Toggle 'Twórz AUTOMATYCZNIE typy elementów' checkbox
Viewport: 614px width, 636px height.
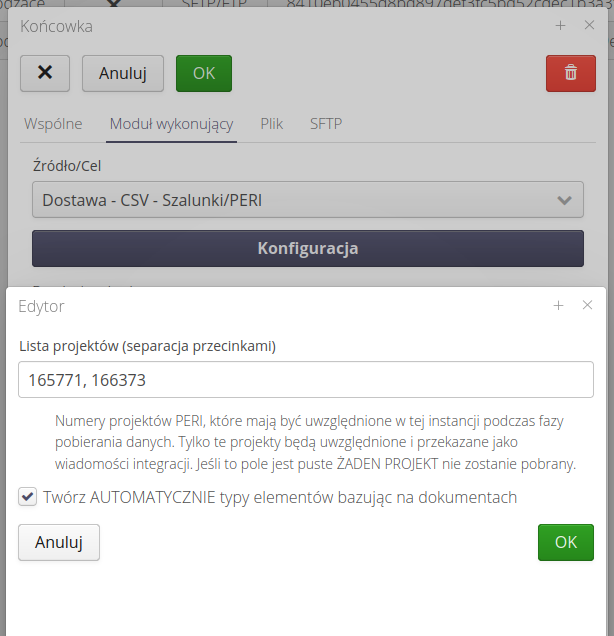(28, 497)
